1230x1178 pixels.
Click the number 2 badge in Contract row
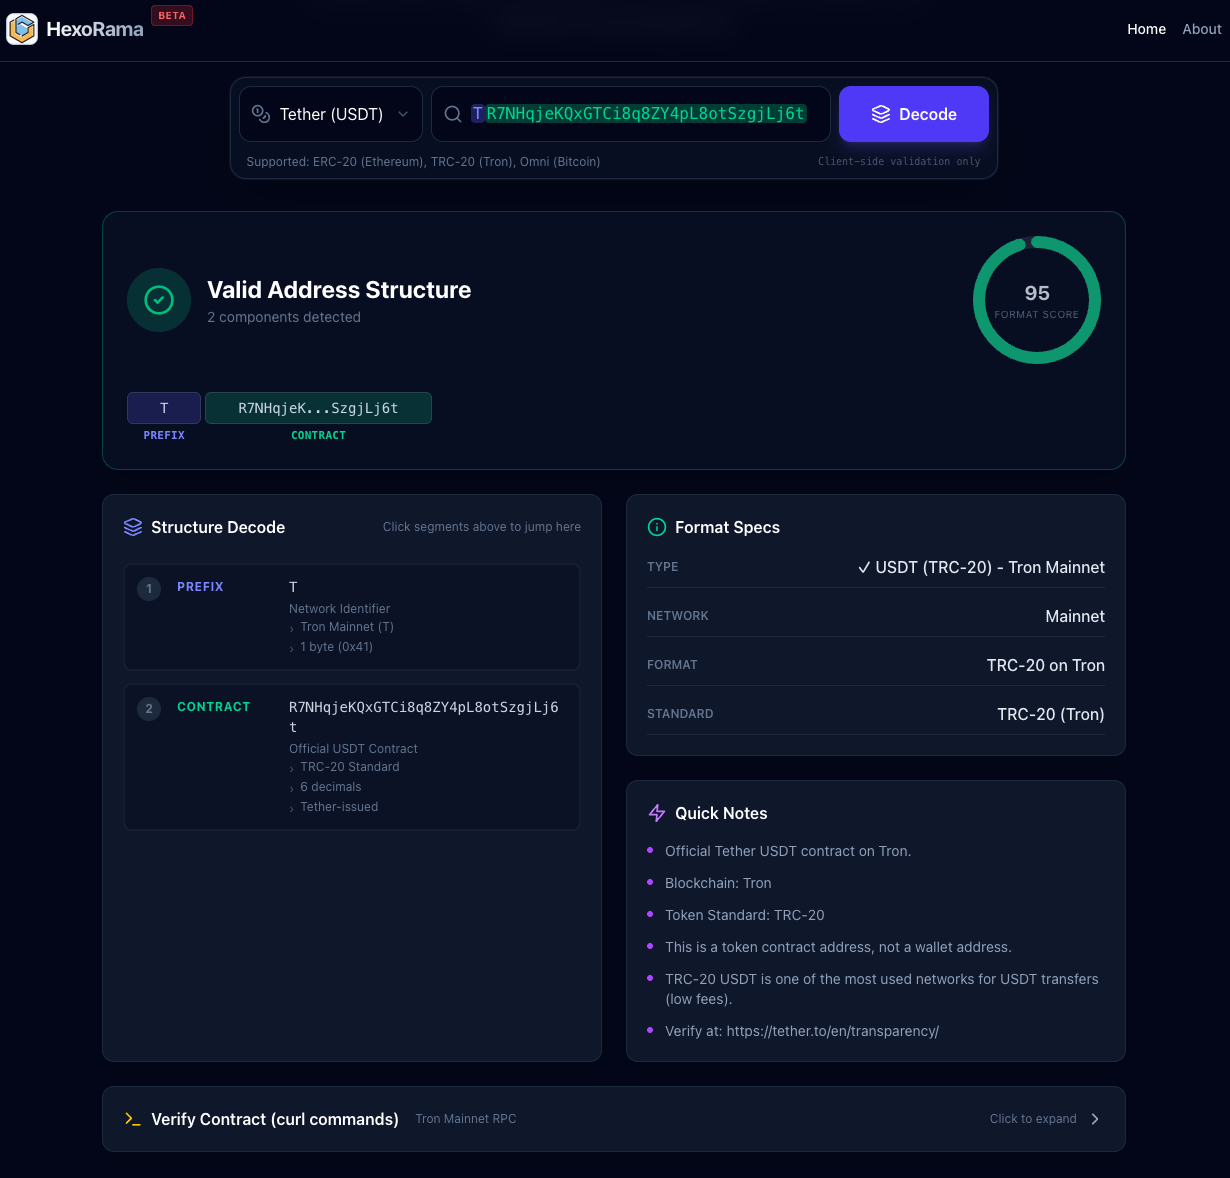coord(149,709)
